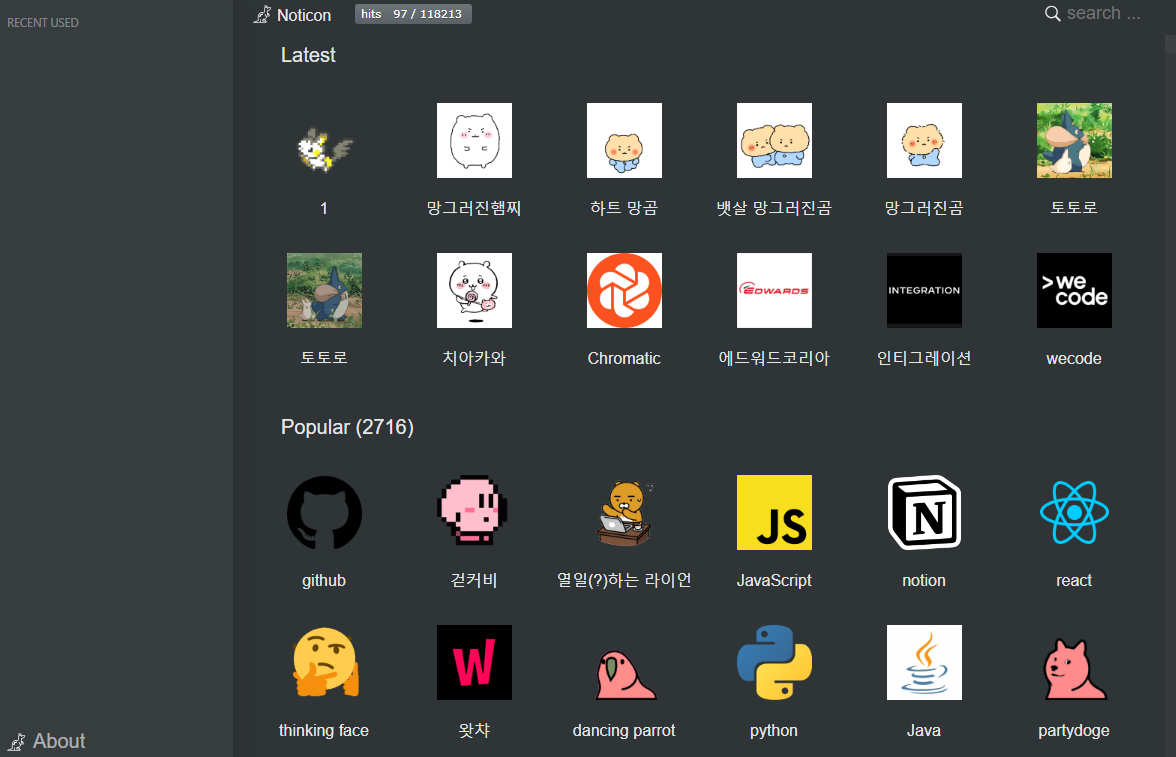Screen dimensions: 1176x757
Task: Click the python logo icon
Action: tap(774, 662)
